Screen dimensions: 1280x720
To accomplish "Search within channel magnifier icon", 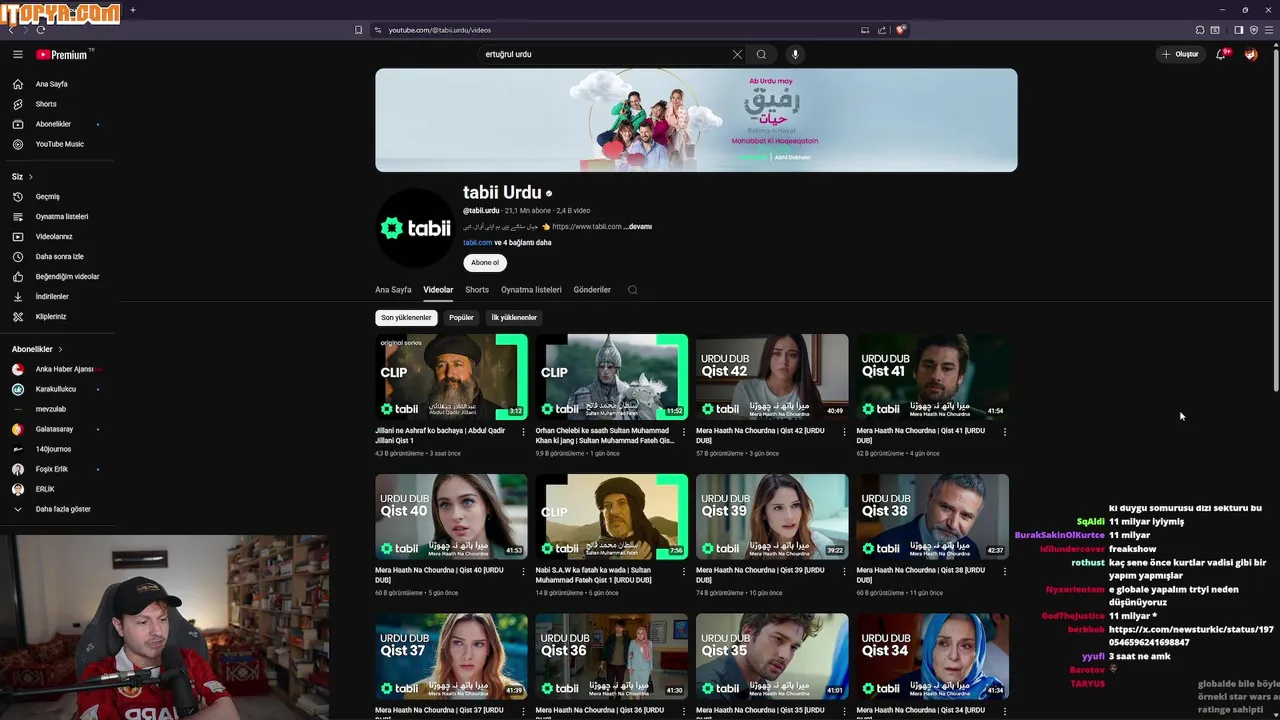I will point(633,290).
